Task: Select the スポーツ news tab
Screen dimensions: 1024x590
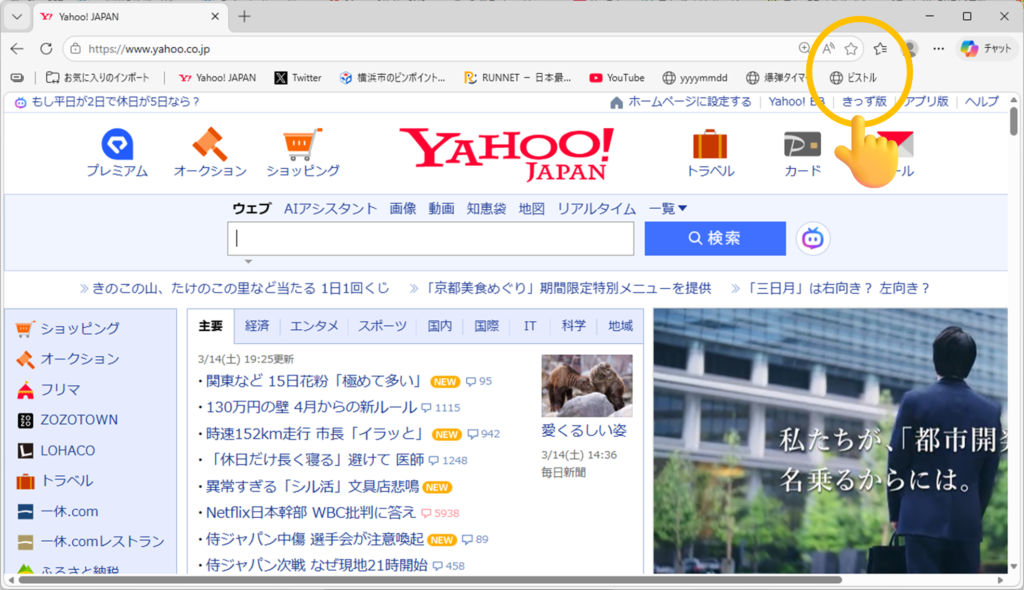Action: tap(382, 326)
